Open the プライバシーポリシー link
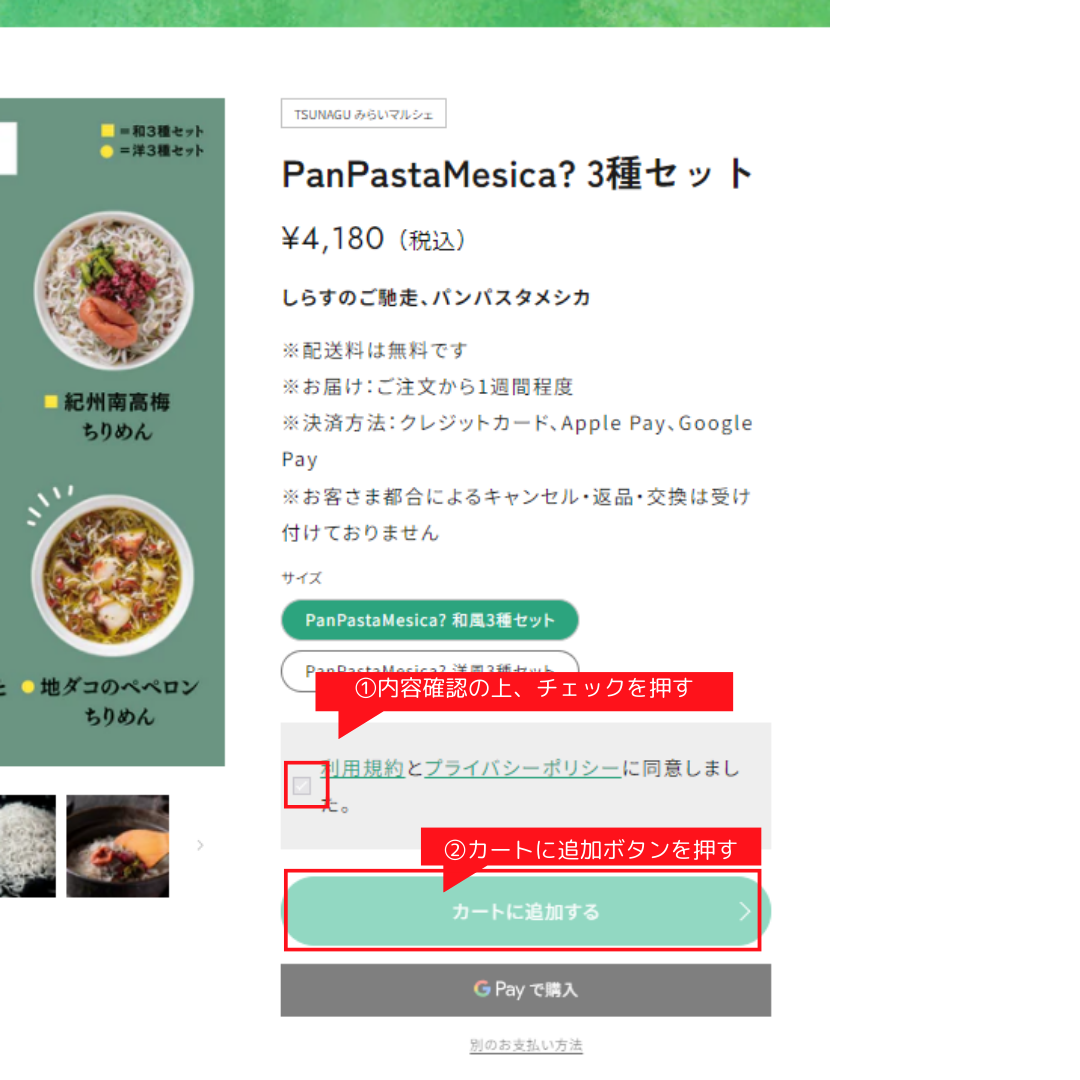This screenshot has height=1080, width=1080. click(x=522, y=768)
